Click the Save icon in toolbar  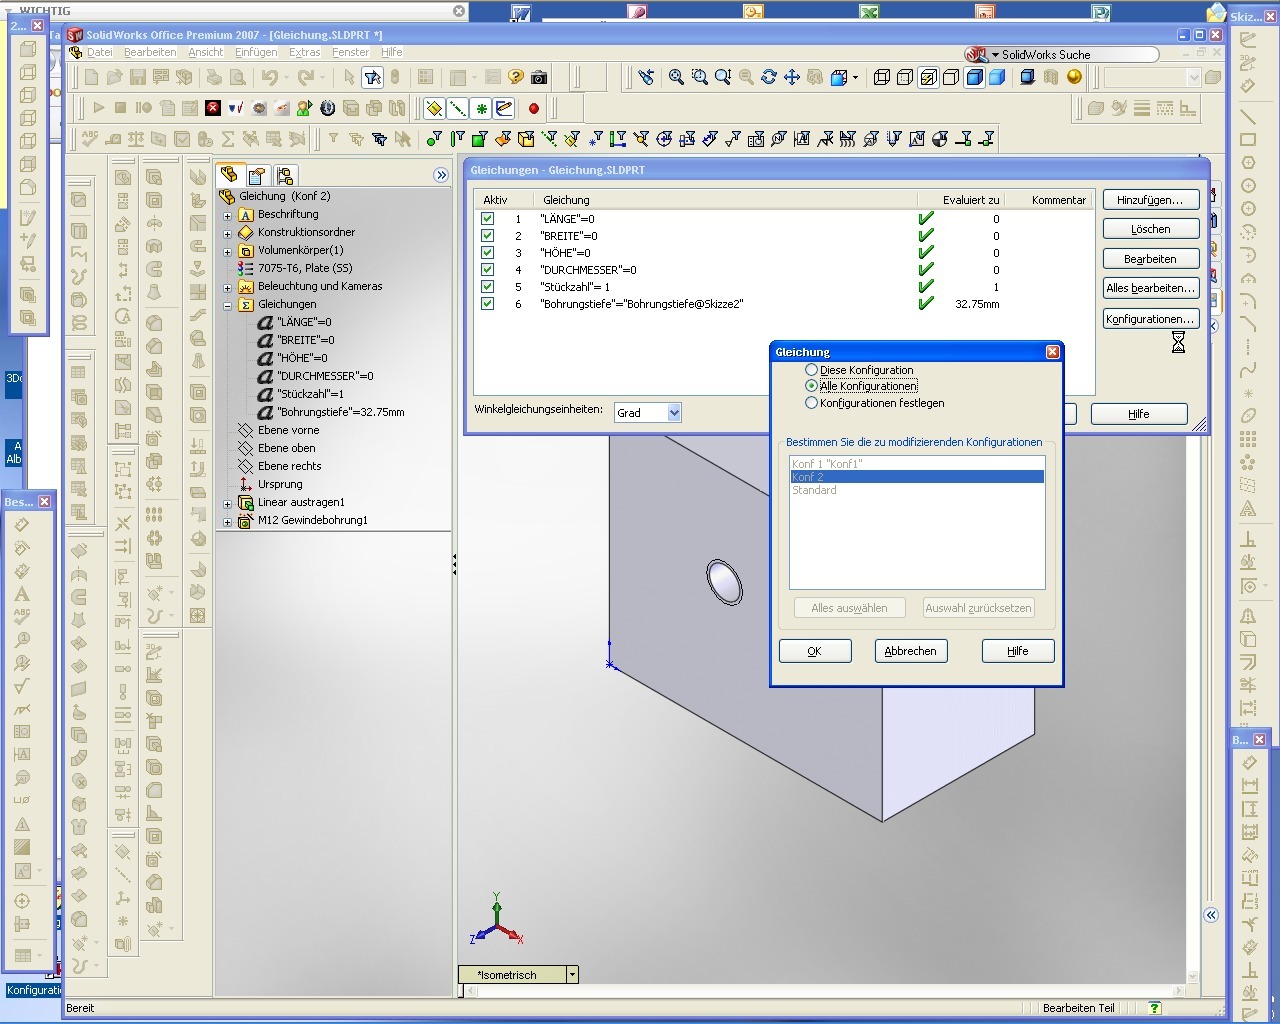138,77
